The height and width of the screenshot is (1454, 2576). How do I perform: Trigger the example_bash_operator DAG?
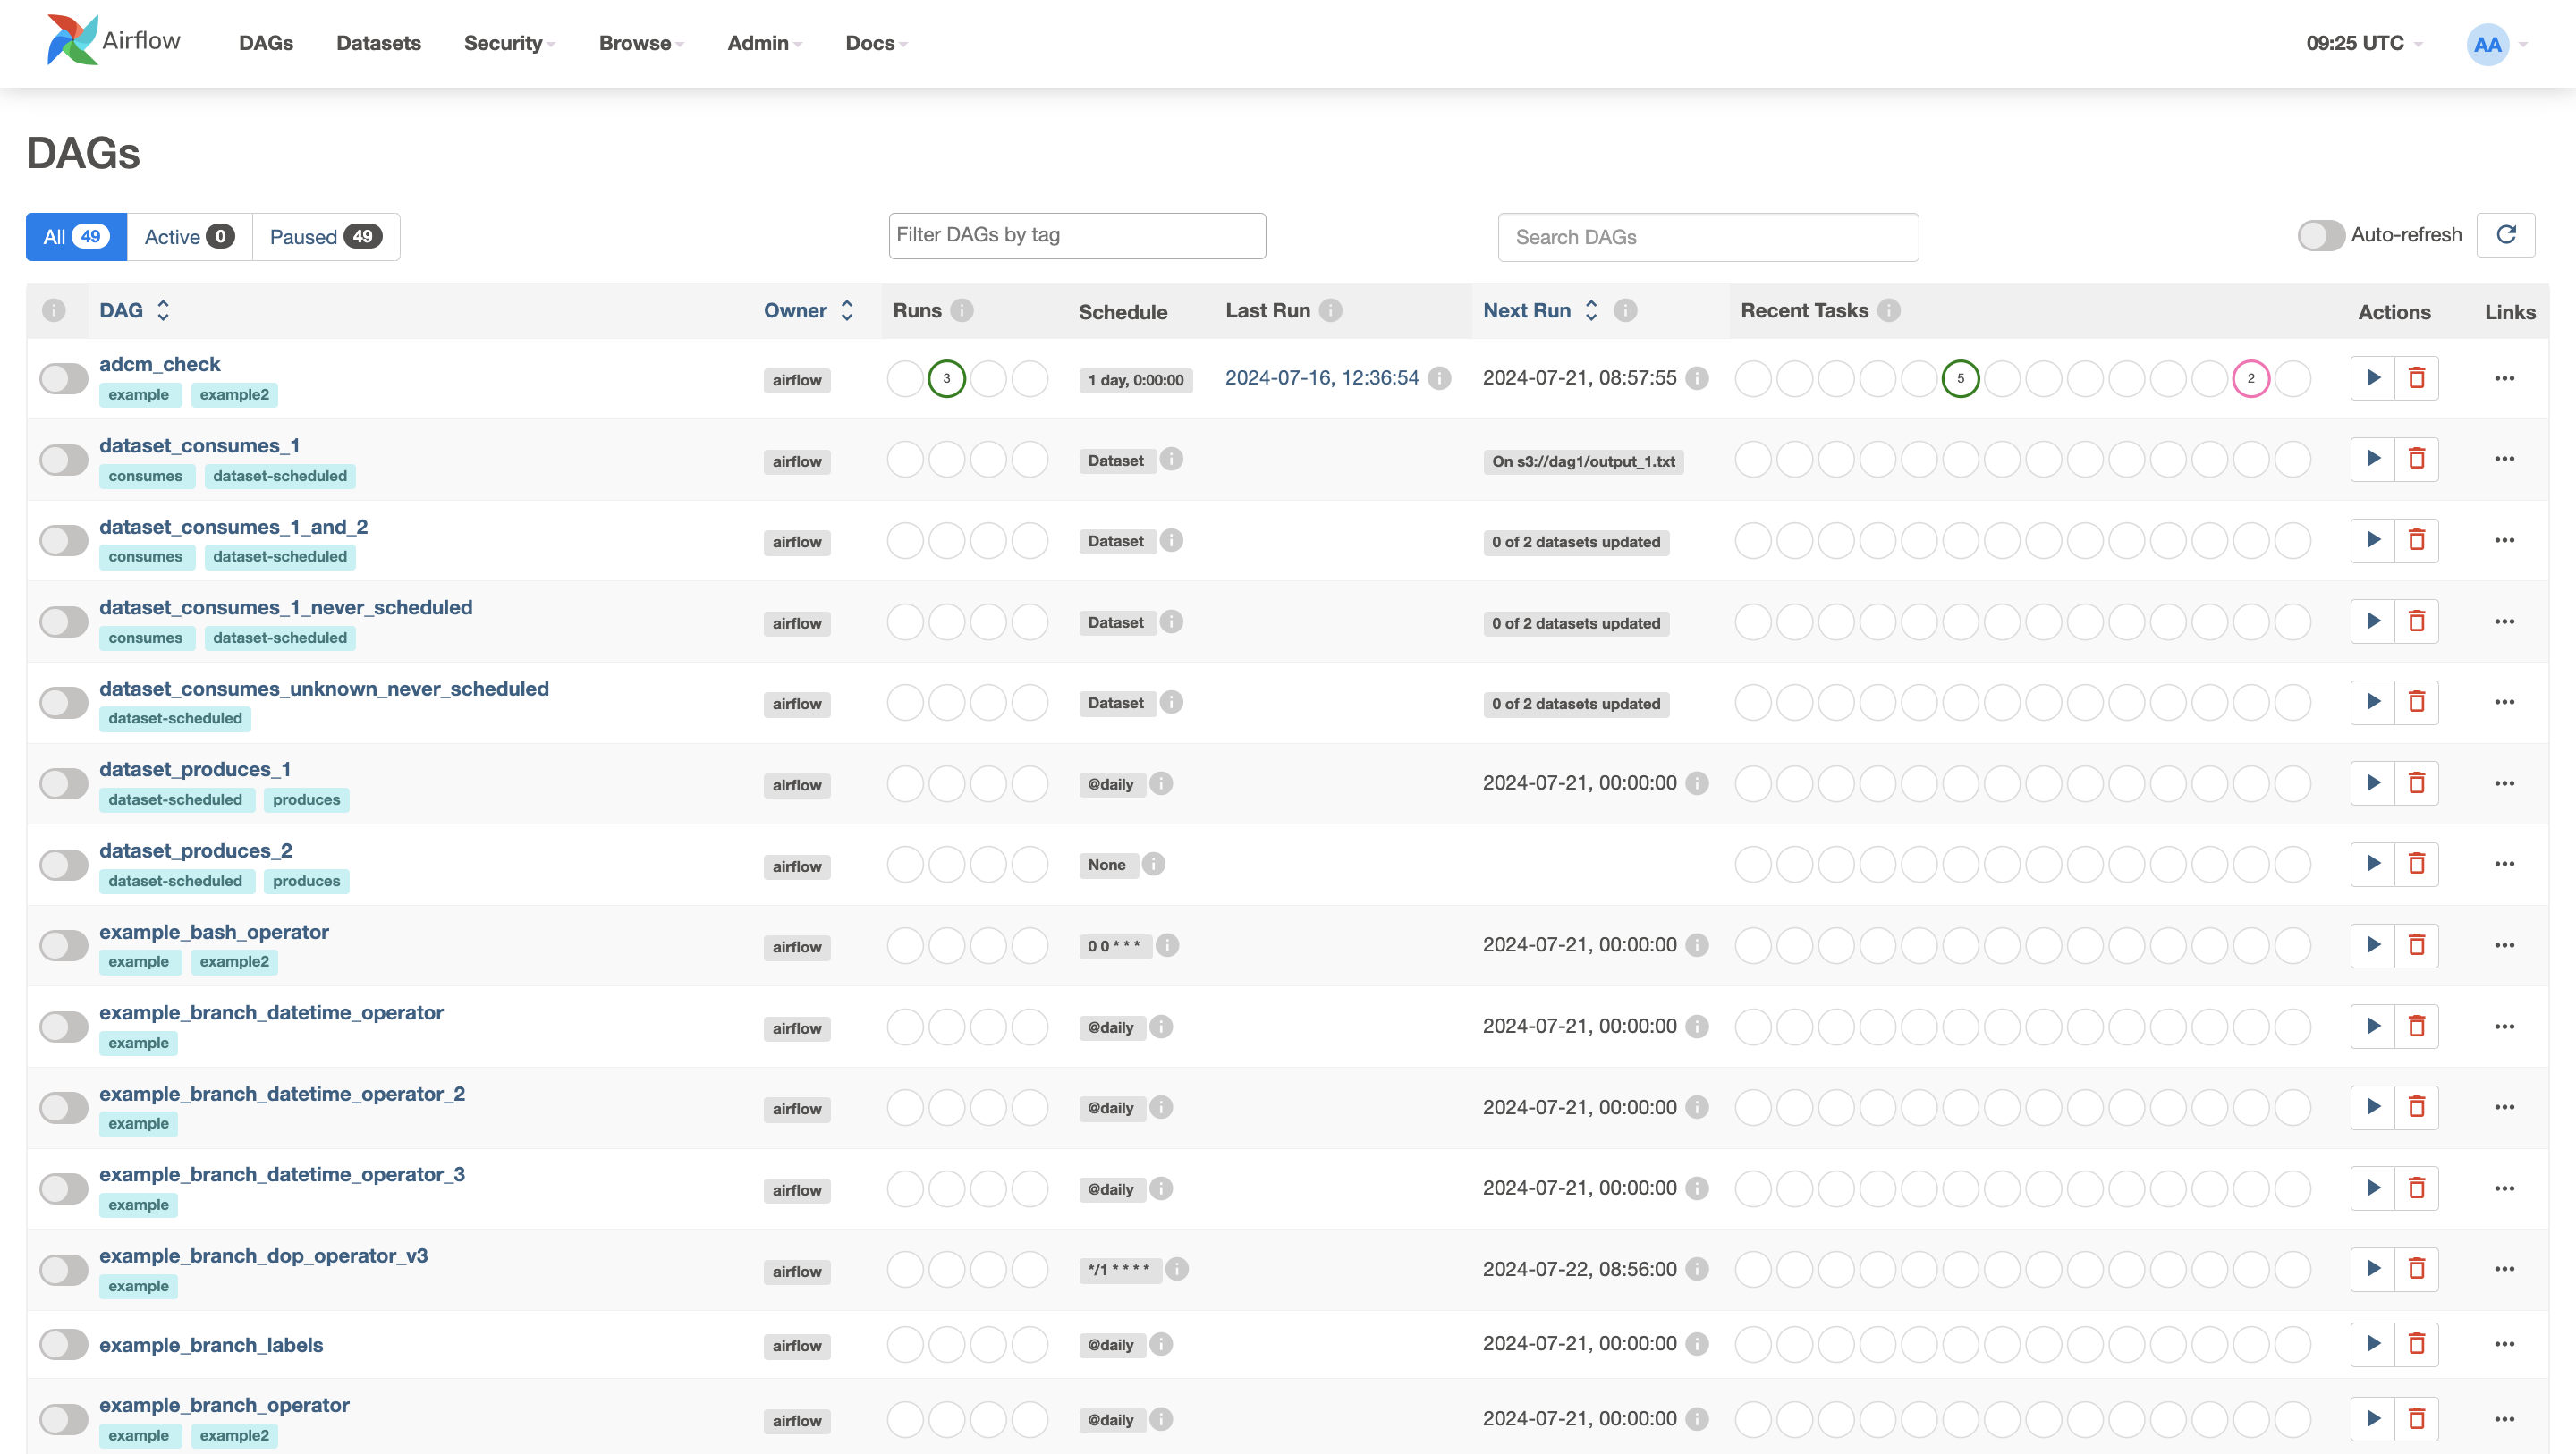pyautogui.click(x=2373, y=944)
